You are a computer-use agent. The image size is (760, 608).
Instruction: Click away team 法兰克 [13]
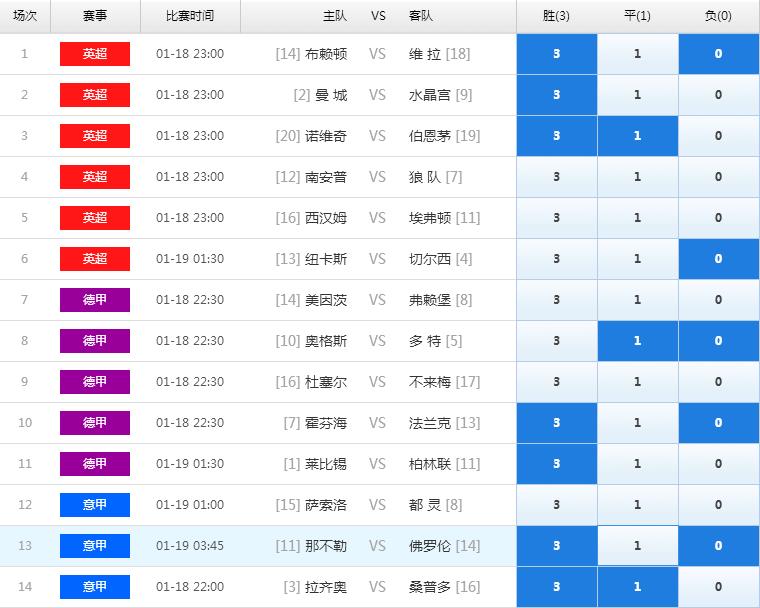pyautogui.click(x=444, y=422)
